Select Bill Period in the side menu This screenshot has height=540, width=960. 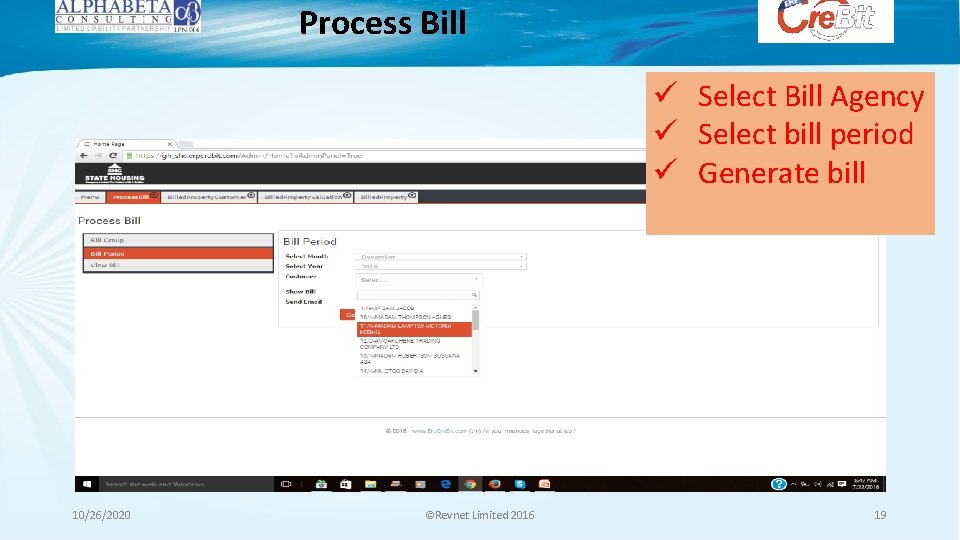[x=178, y=253]
